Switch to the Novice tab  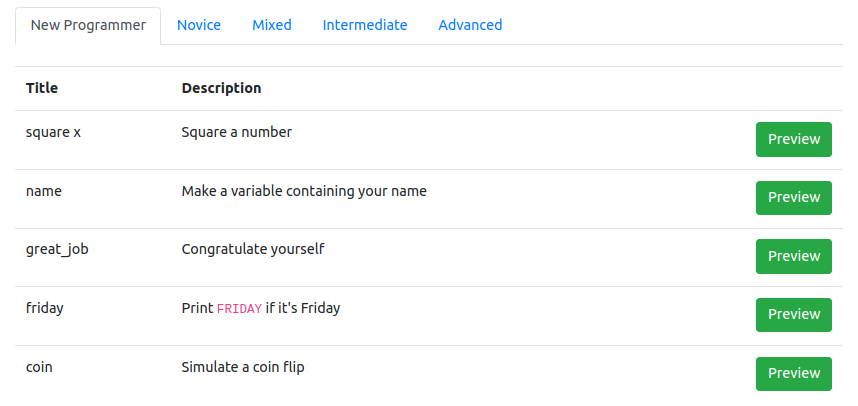tap(199, 25)
